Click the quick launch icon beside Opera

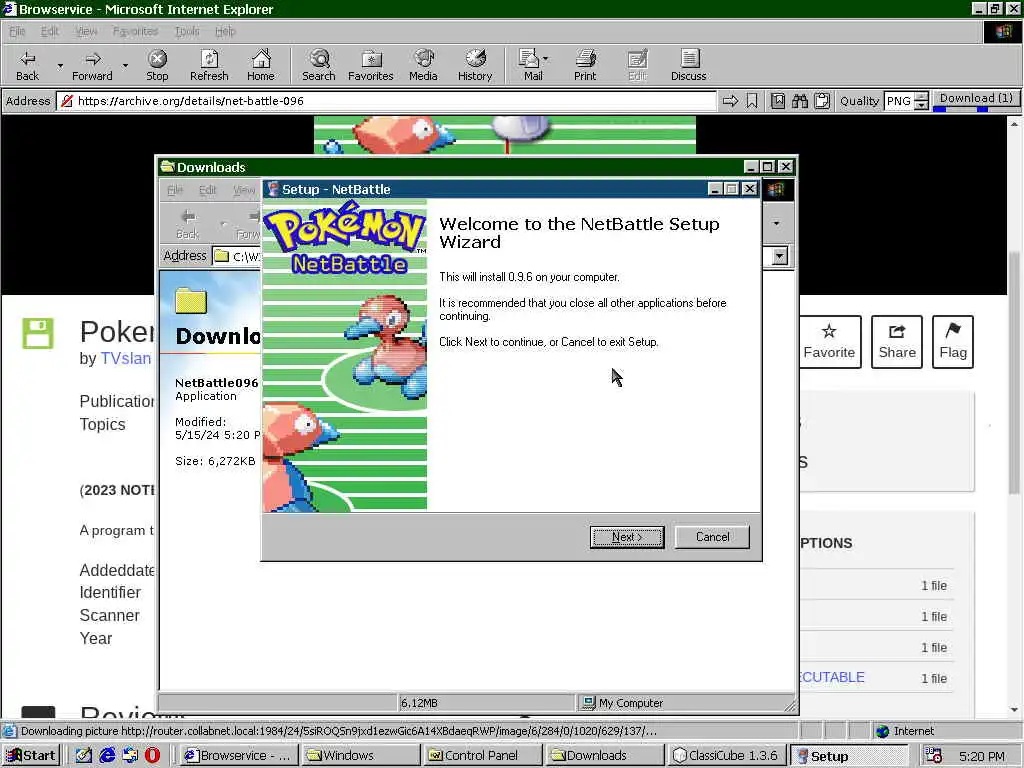click(x=130, y=755)
